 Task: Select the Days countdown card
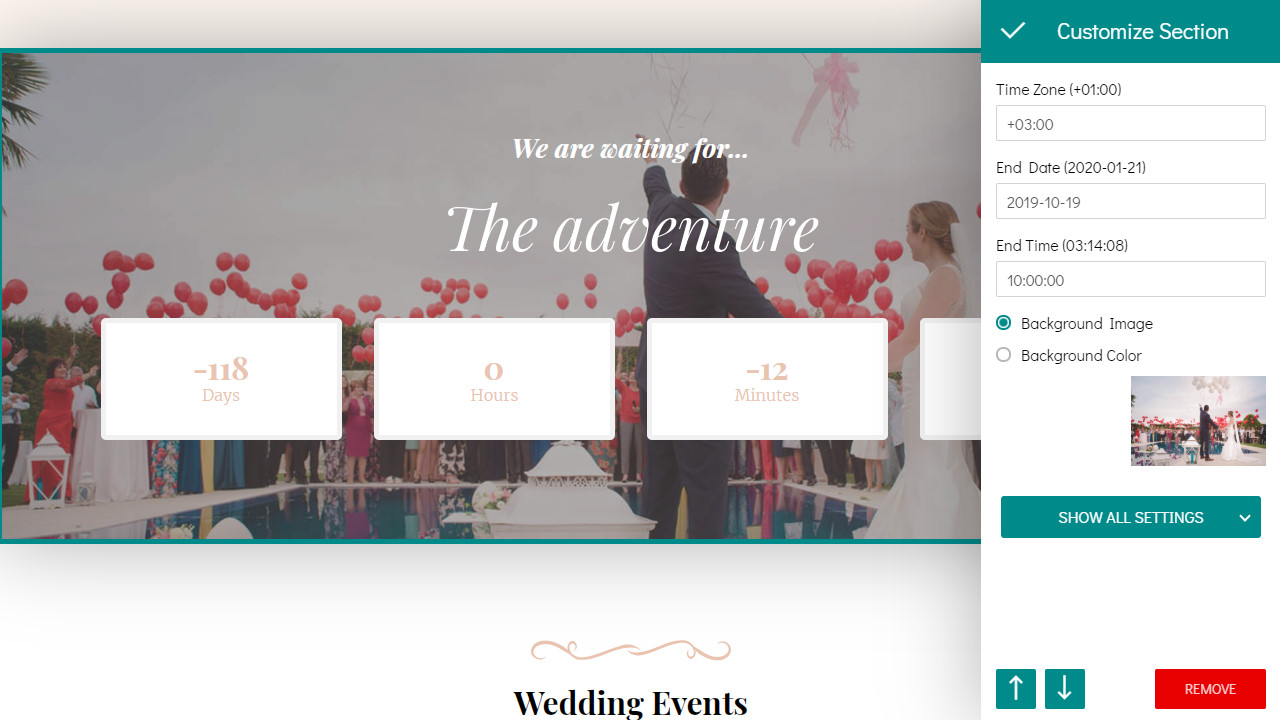point(221,379)
